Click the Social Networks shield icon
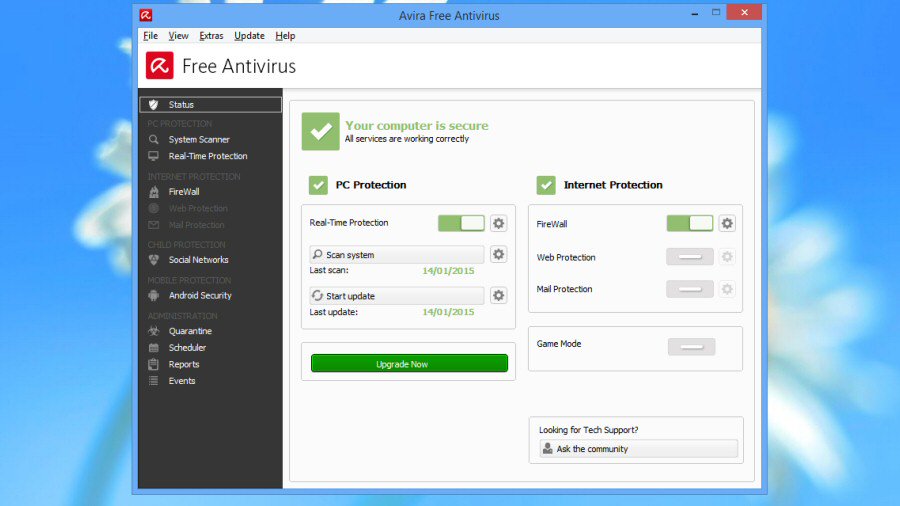The width and height of the screenshot is (900, 506). 153,259
